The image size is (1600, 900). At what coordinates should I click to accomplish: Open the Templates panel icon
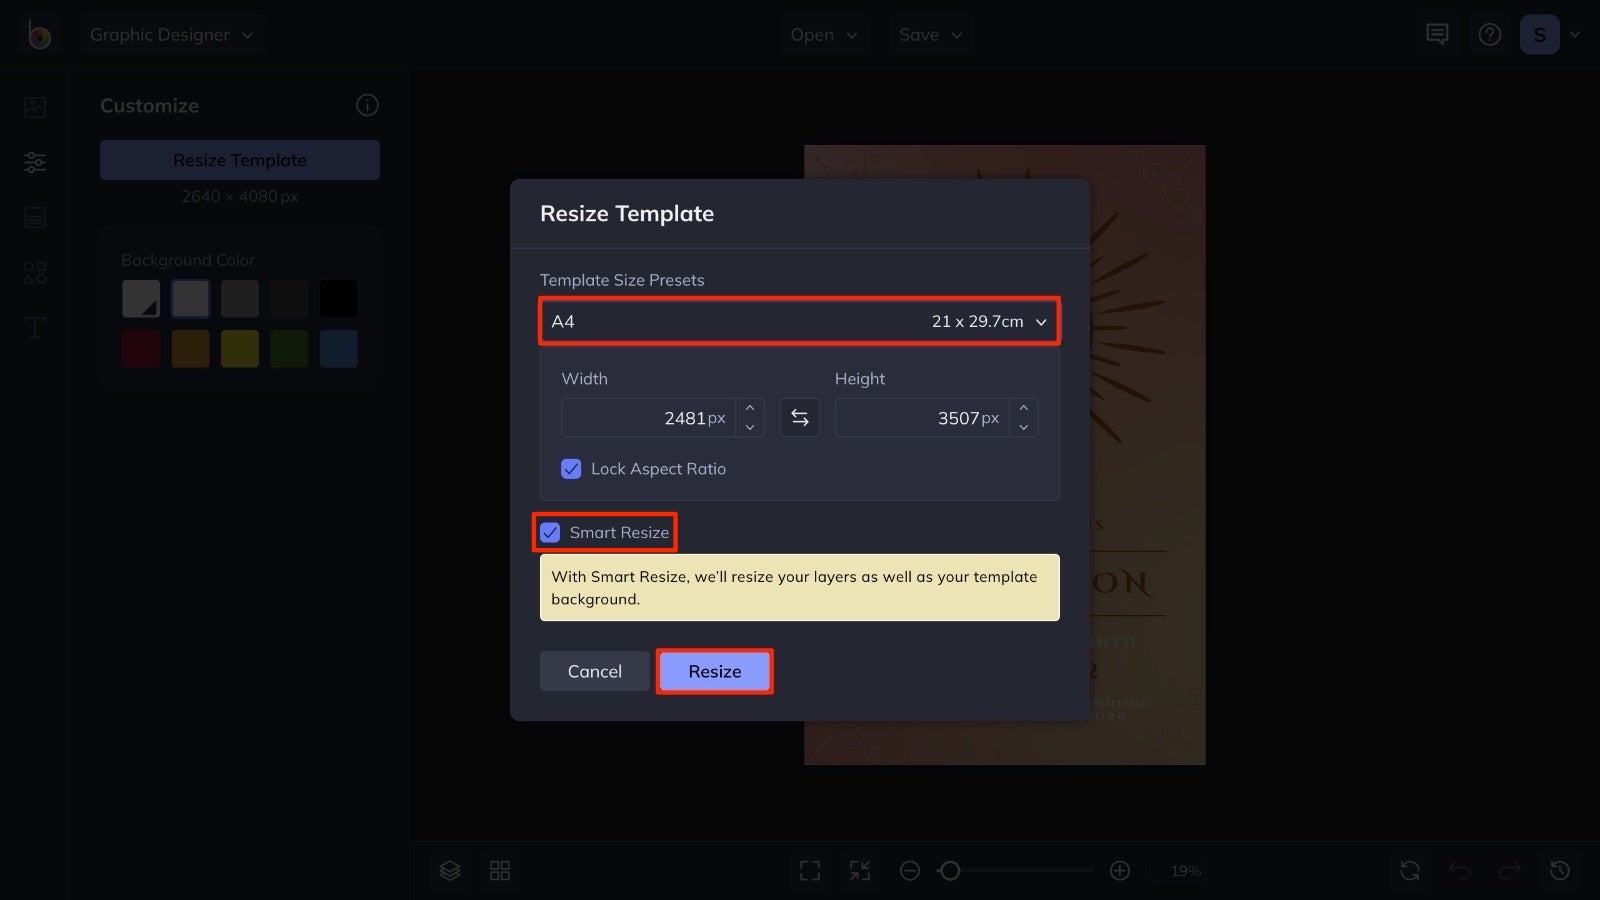pos(34,217)
